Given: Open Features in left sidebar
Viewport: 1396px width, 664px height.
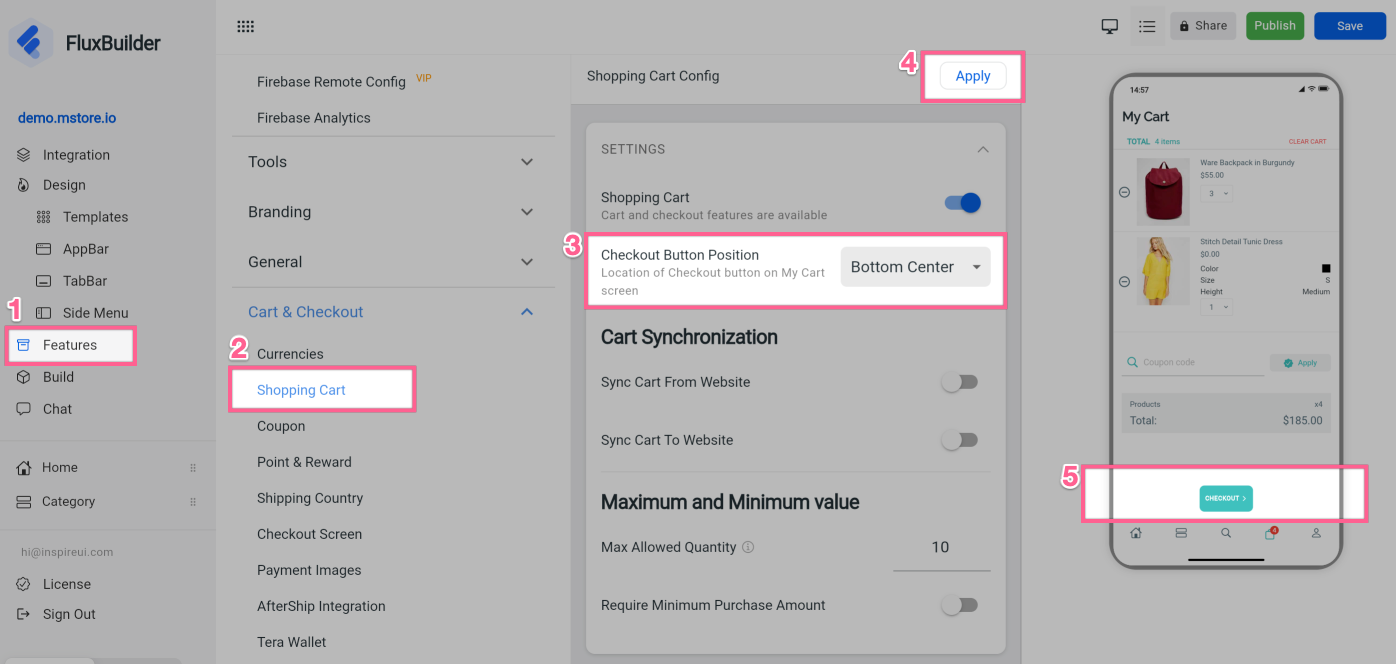Looking at the screenshot, I should coord(70,345).
